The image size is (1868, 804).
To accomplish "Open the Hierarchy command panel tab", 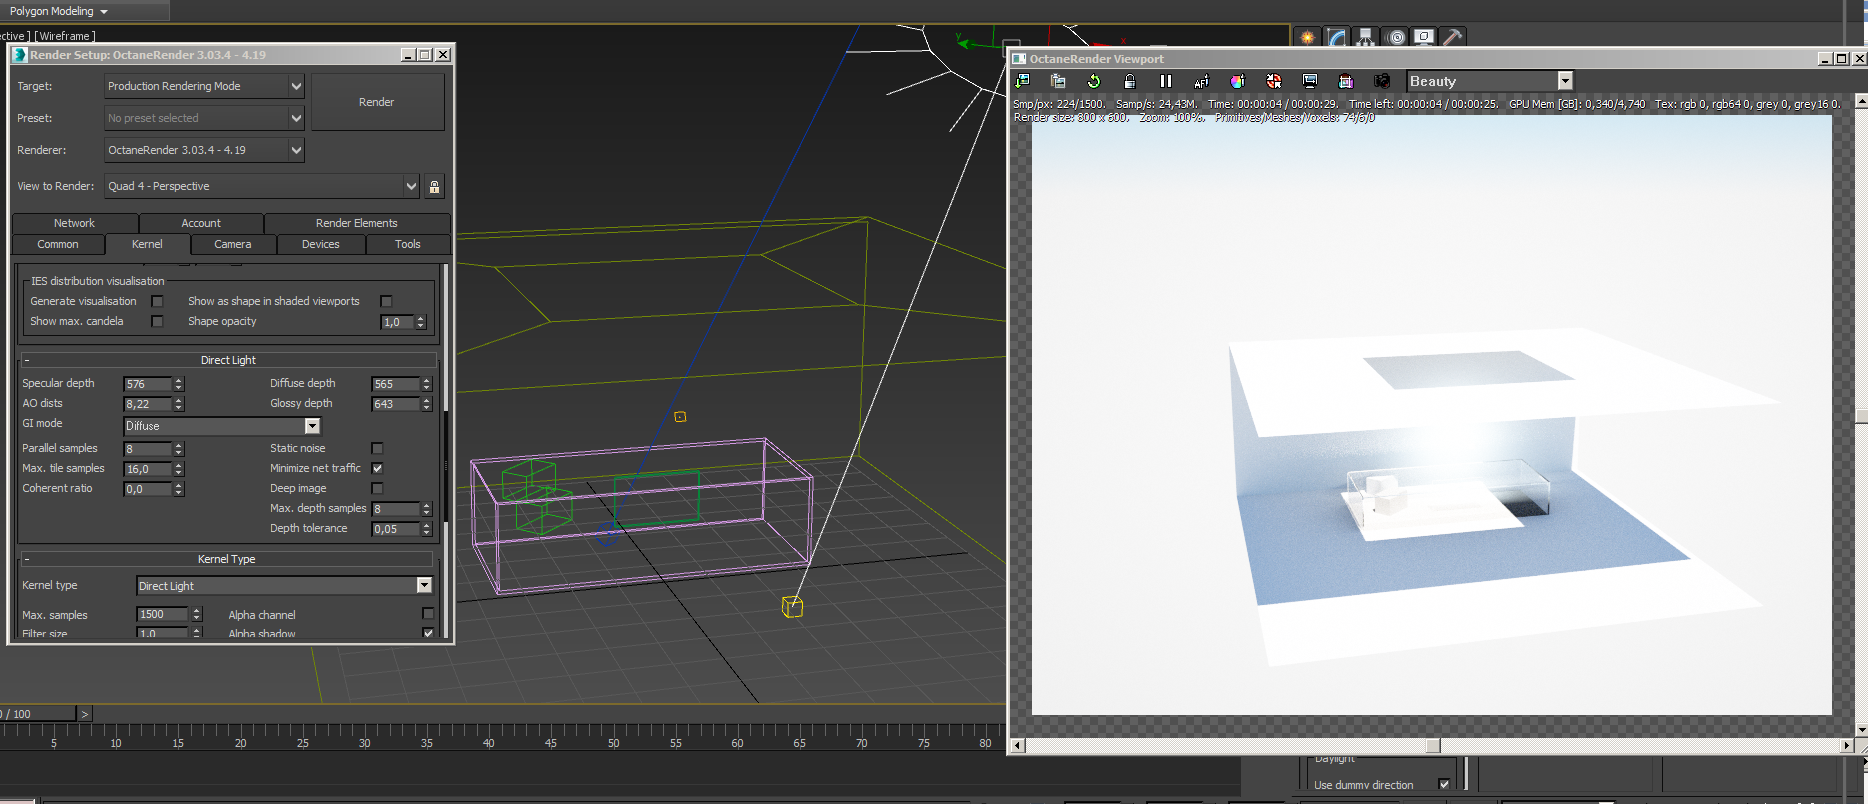I will (1366, 37).
